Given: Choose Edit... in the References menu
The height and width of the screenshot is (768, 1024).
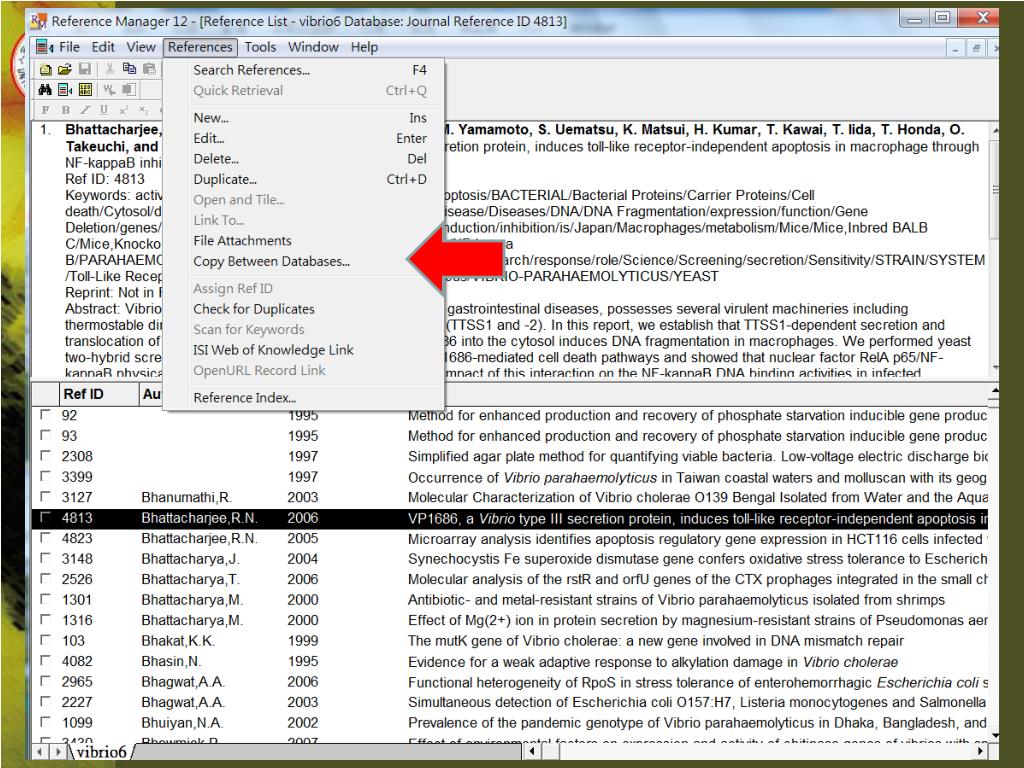Looking at the screenshot, I should 304,138.
